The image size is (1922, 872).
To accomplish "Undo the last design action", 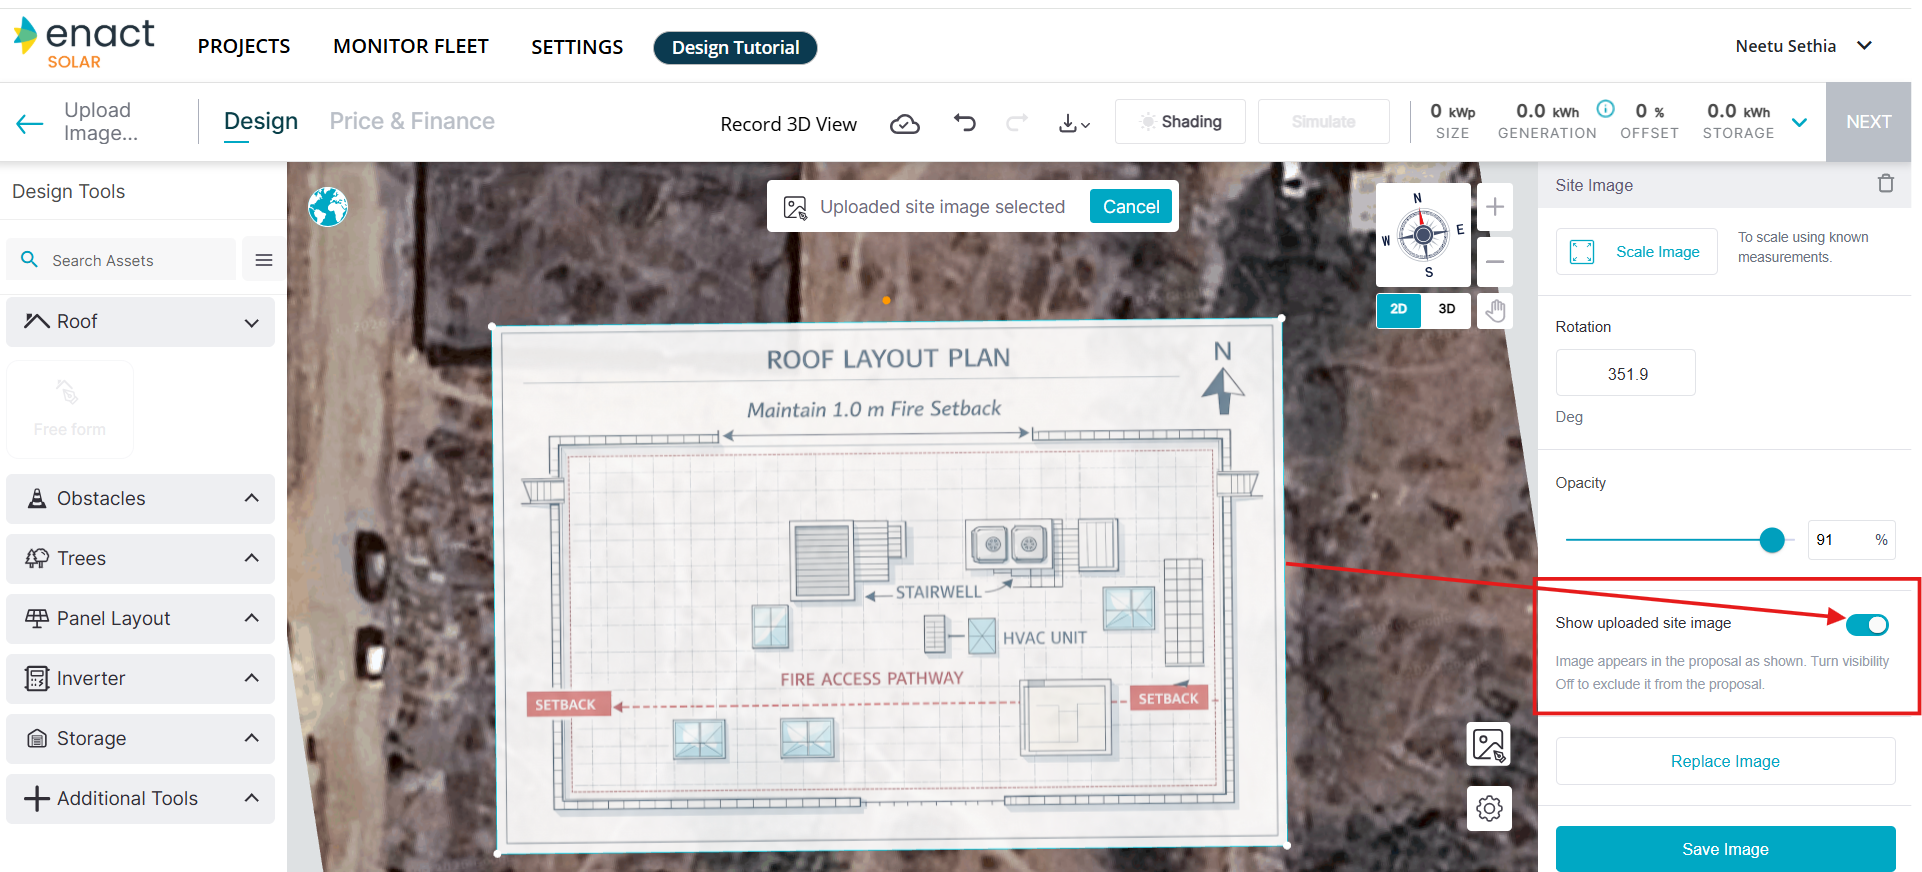I will pyautogui.click(x=964, y=123).
